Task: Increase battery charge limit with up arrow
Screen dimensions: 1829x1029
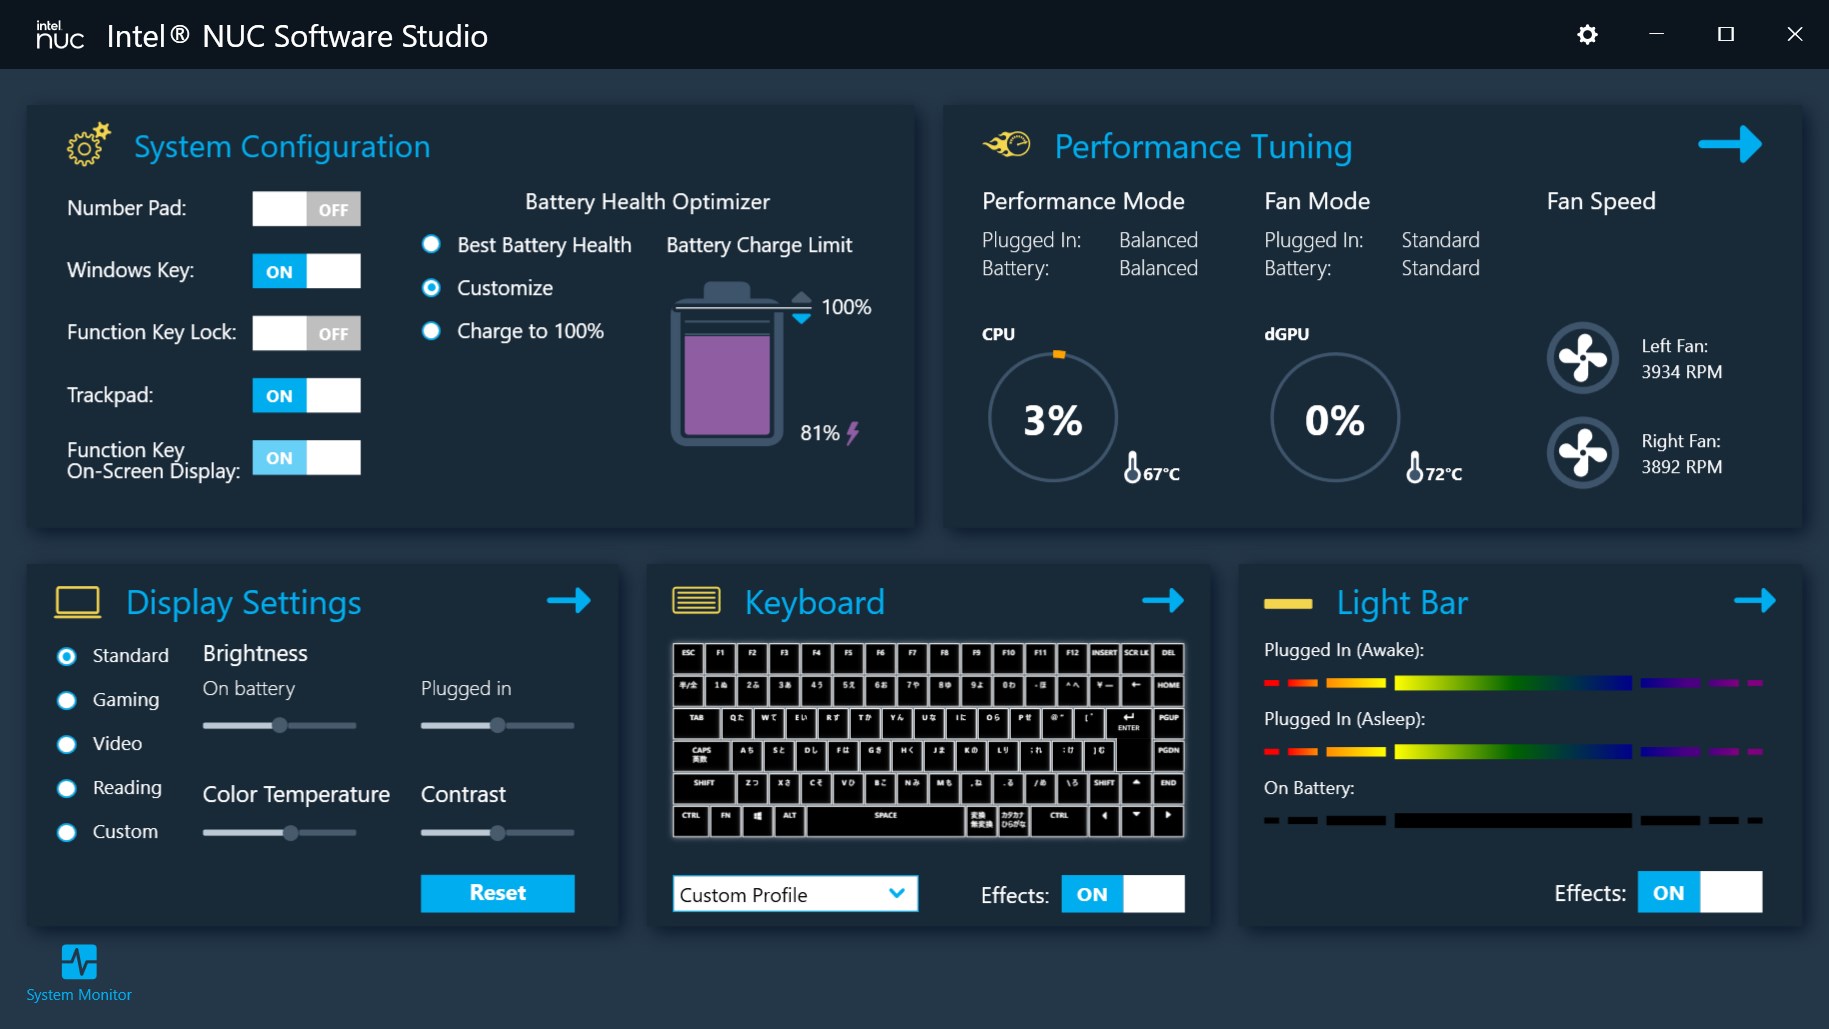Action: coord(802,297)
